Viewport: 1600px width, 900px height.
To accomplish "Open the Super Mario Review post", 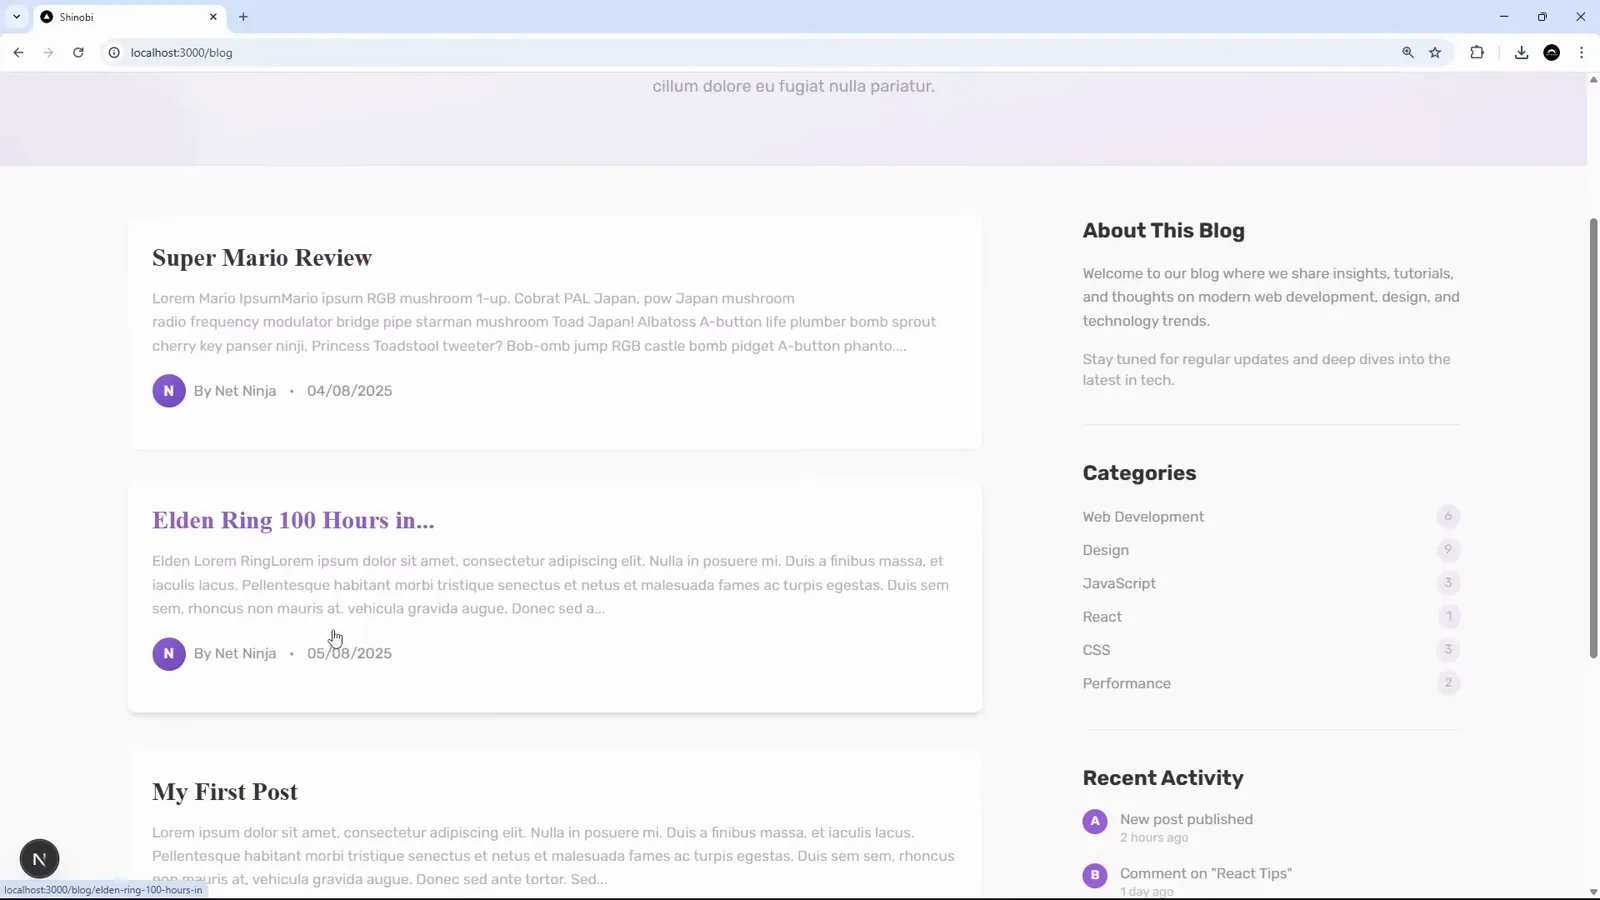I will click(262, 258).
